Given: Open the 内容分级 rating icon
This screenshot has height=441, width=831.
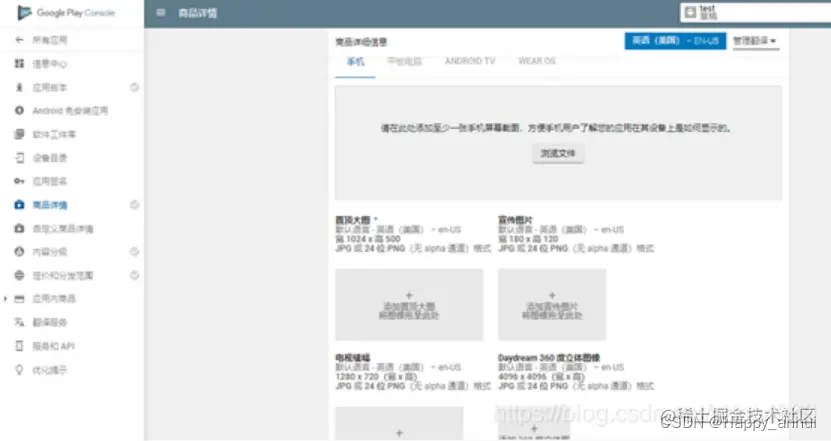Looking at the screenshot, I should 20,252.
